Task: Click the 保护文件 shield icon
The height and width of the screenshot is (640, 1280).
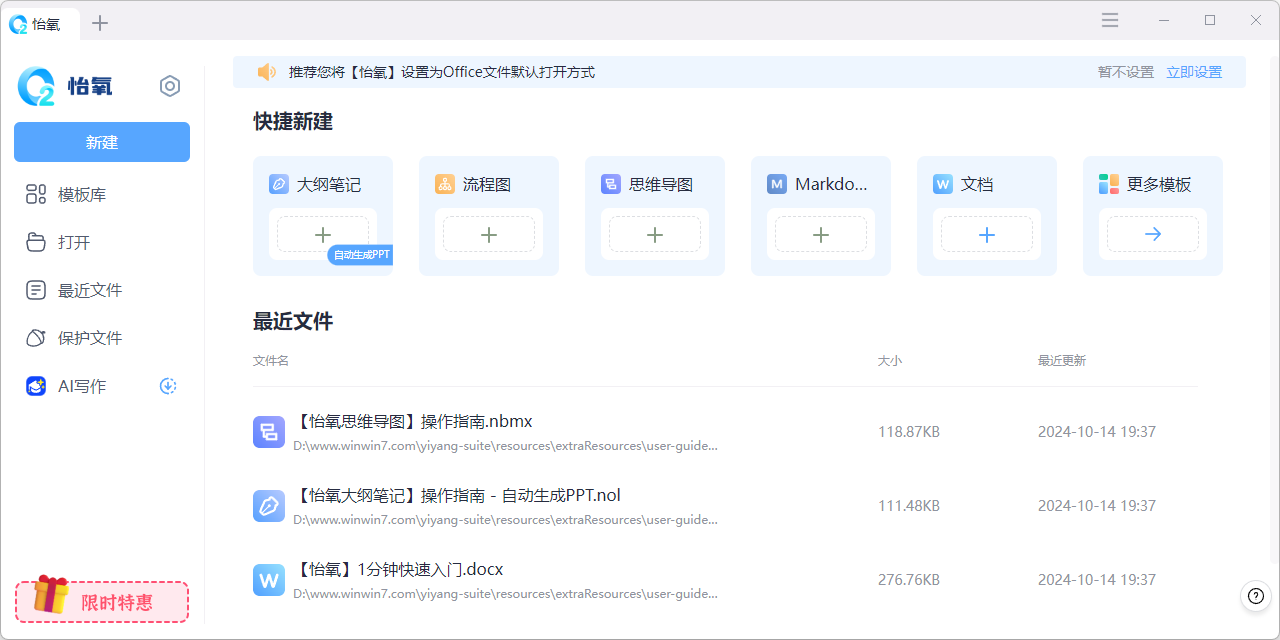Action: (x=36, y=338)
